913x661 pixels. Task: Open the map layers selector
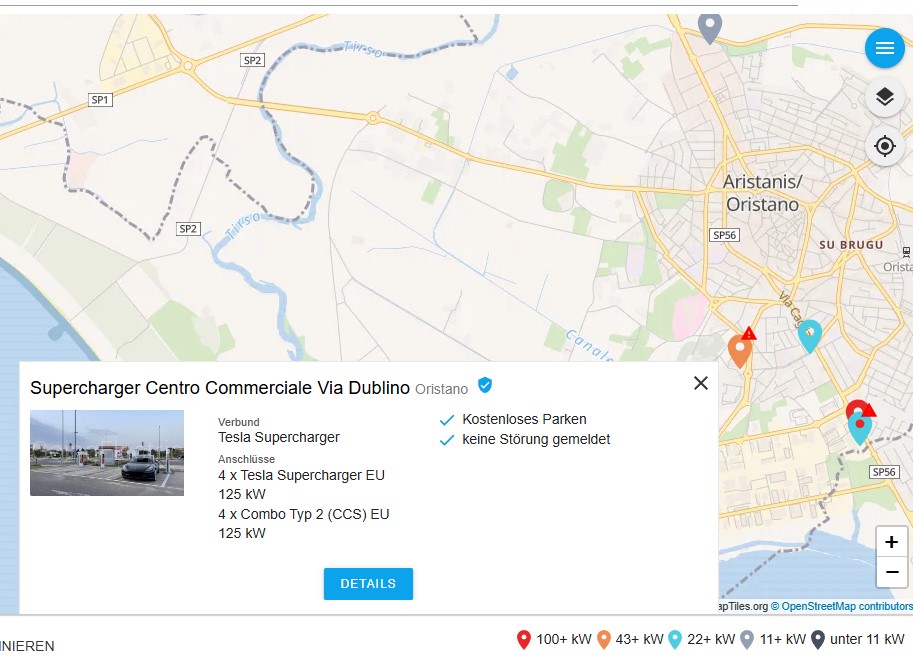click(884, 97)
